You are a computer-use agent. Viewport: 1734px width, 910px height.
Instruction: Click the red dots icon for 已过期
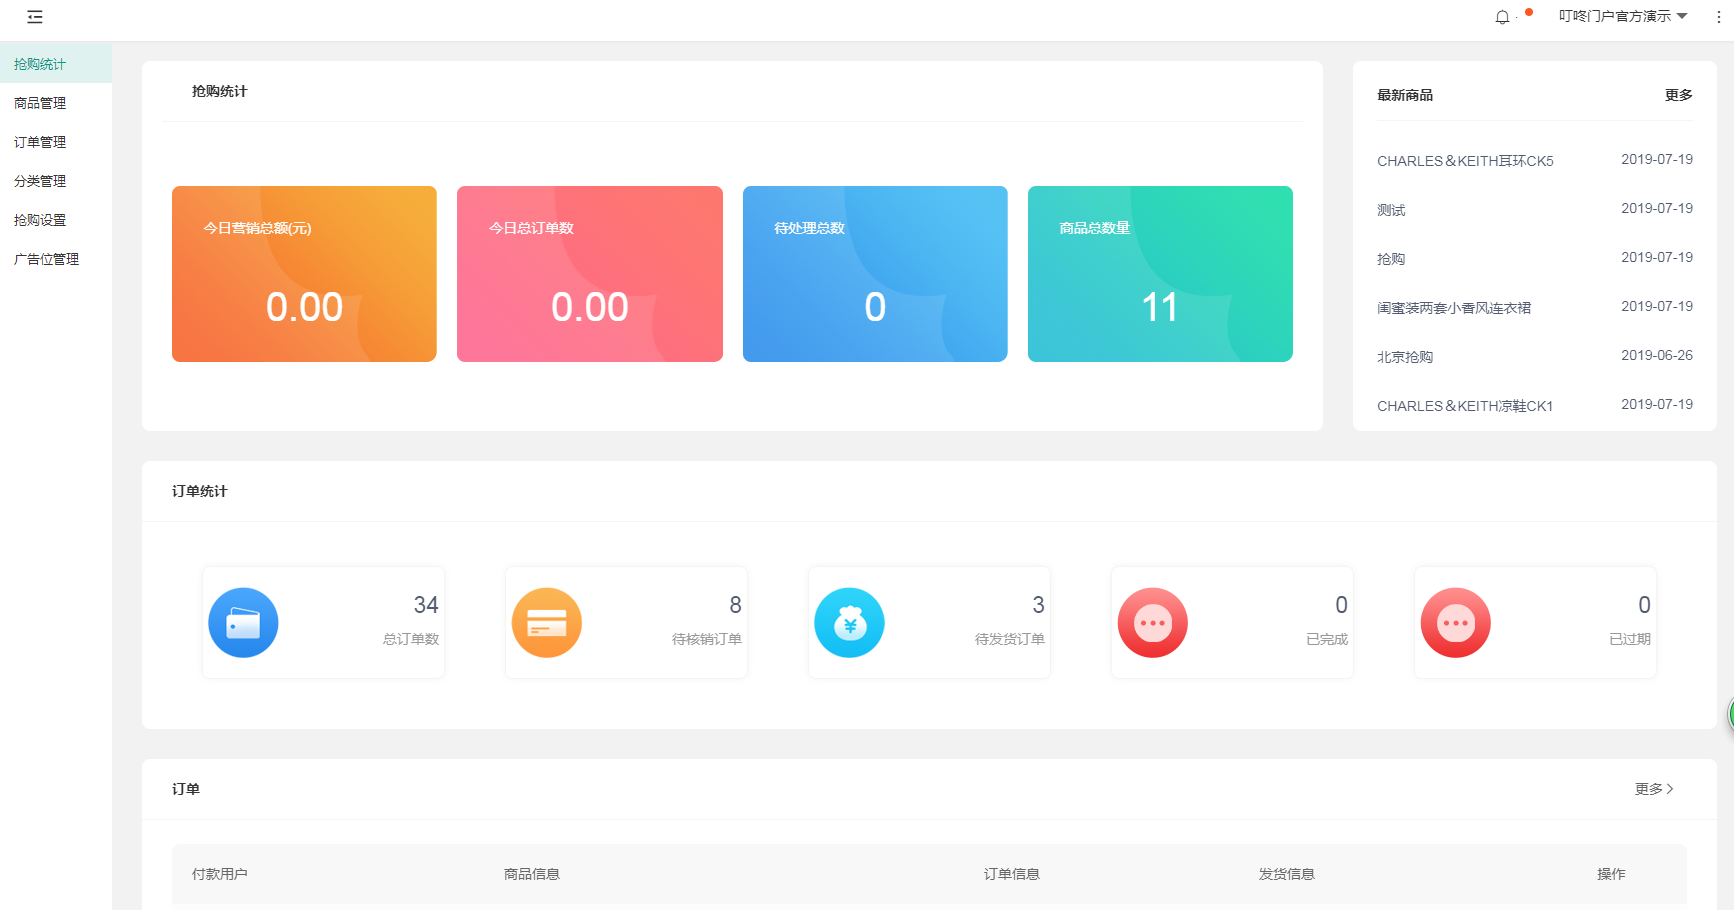click(x=1456, y=623)
